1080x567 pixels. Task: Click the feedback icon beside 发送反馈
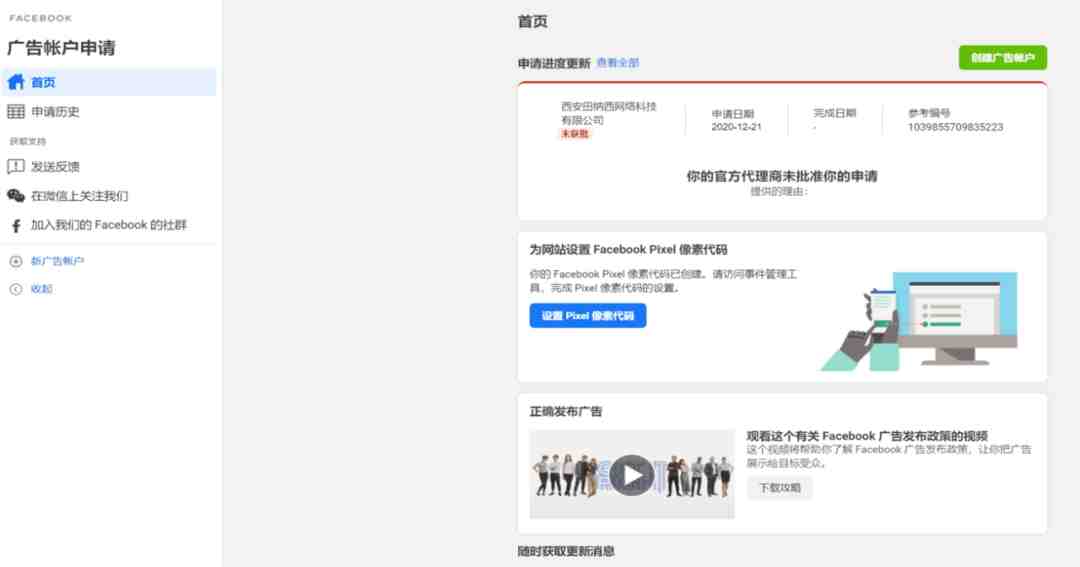tap(16, 166)
